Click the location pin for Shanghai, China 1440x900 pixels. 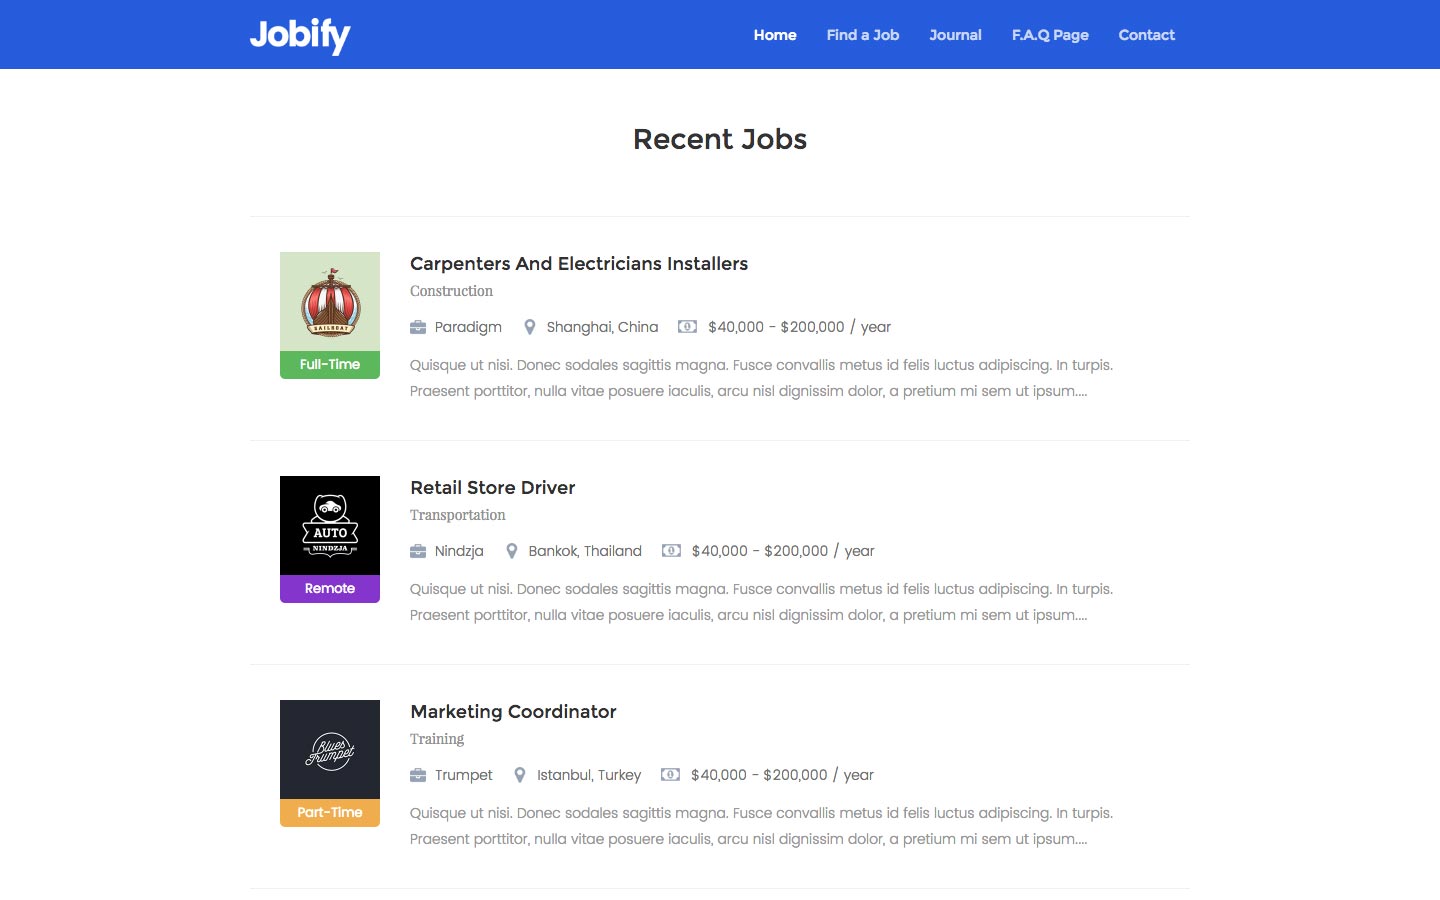pos(530,327)
